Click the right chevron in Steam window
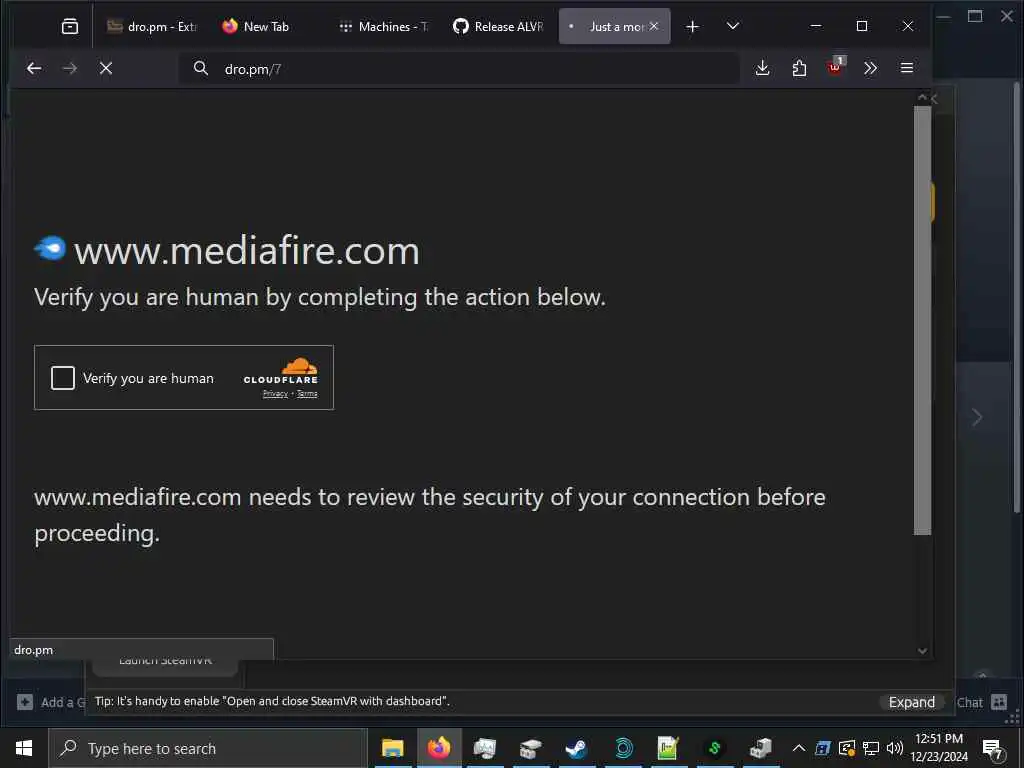The height and width of the screenshot is (768, 1024). click(976, 417)
